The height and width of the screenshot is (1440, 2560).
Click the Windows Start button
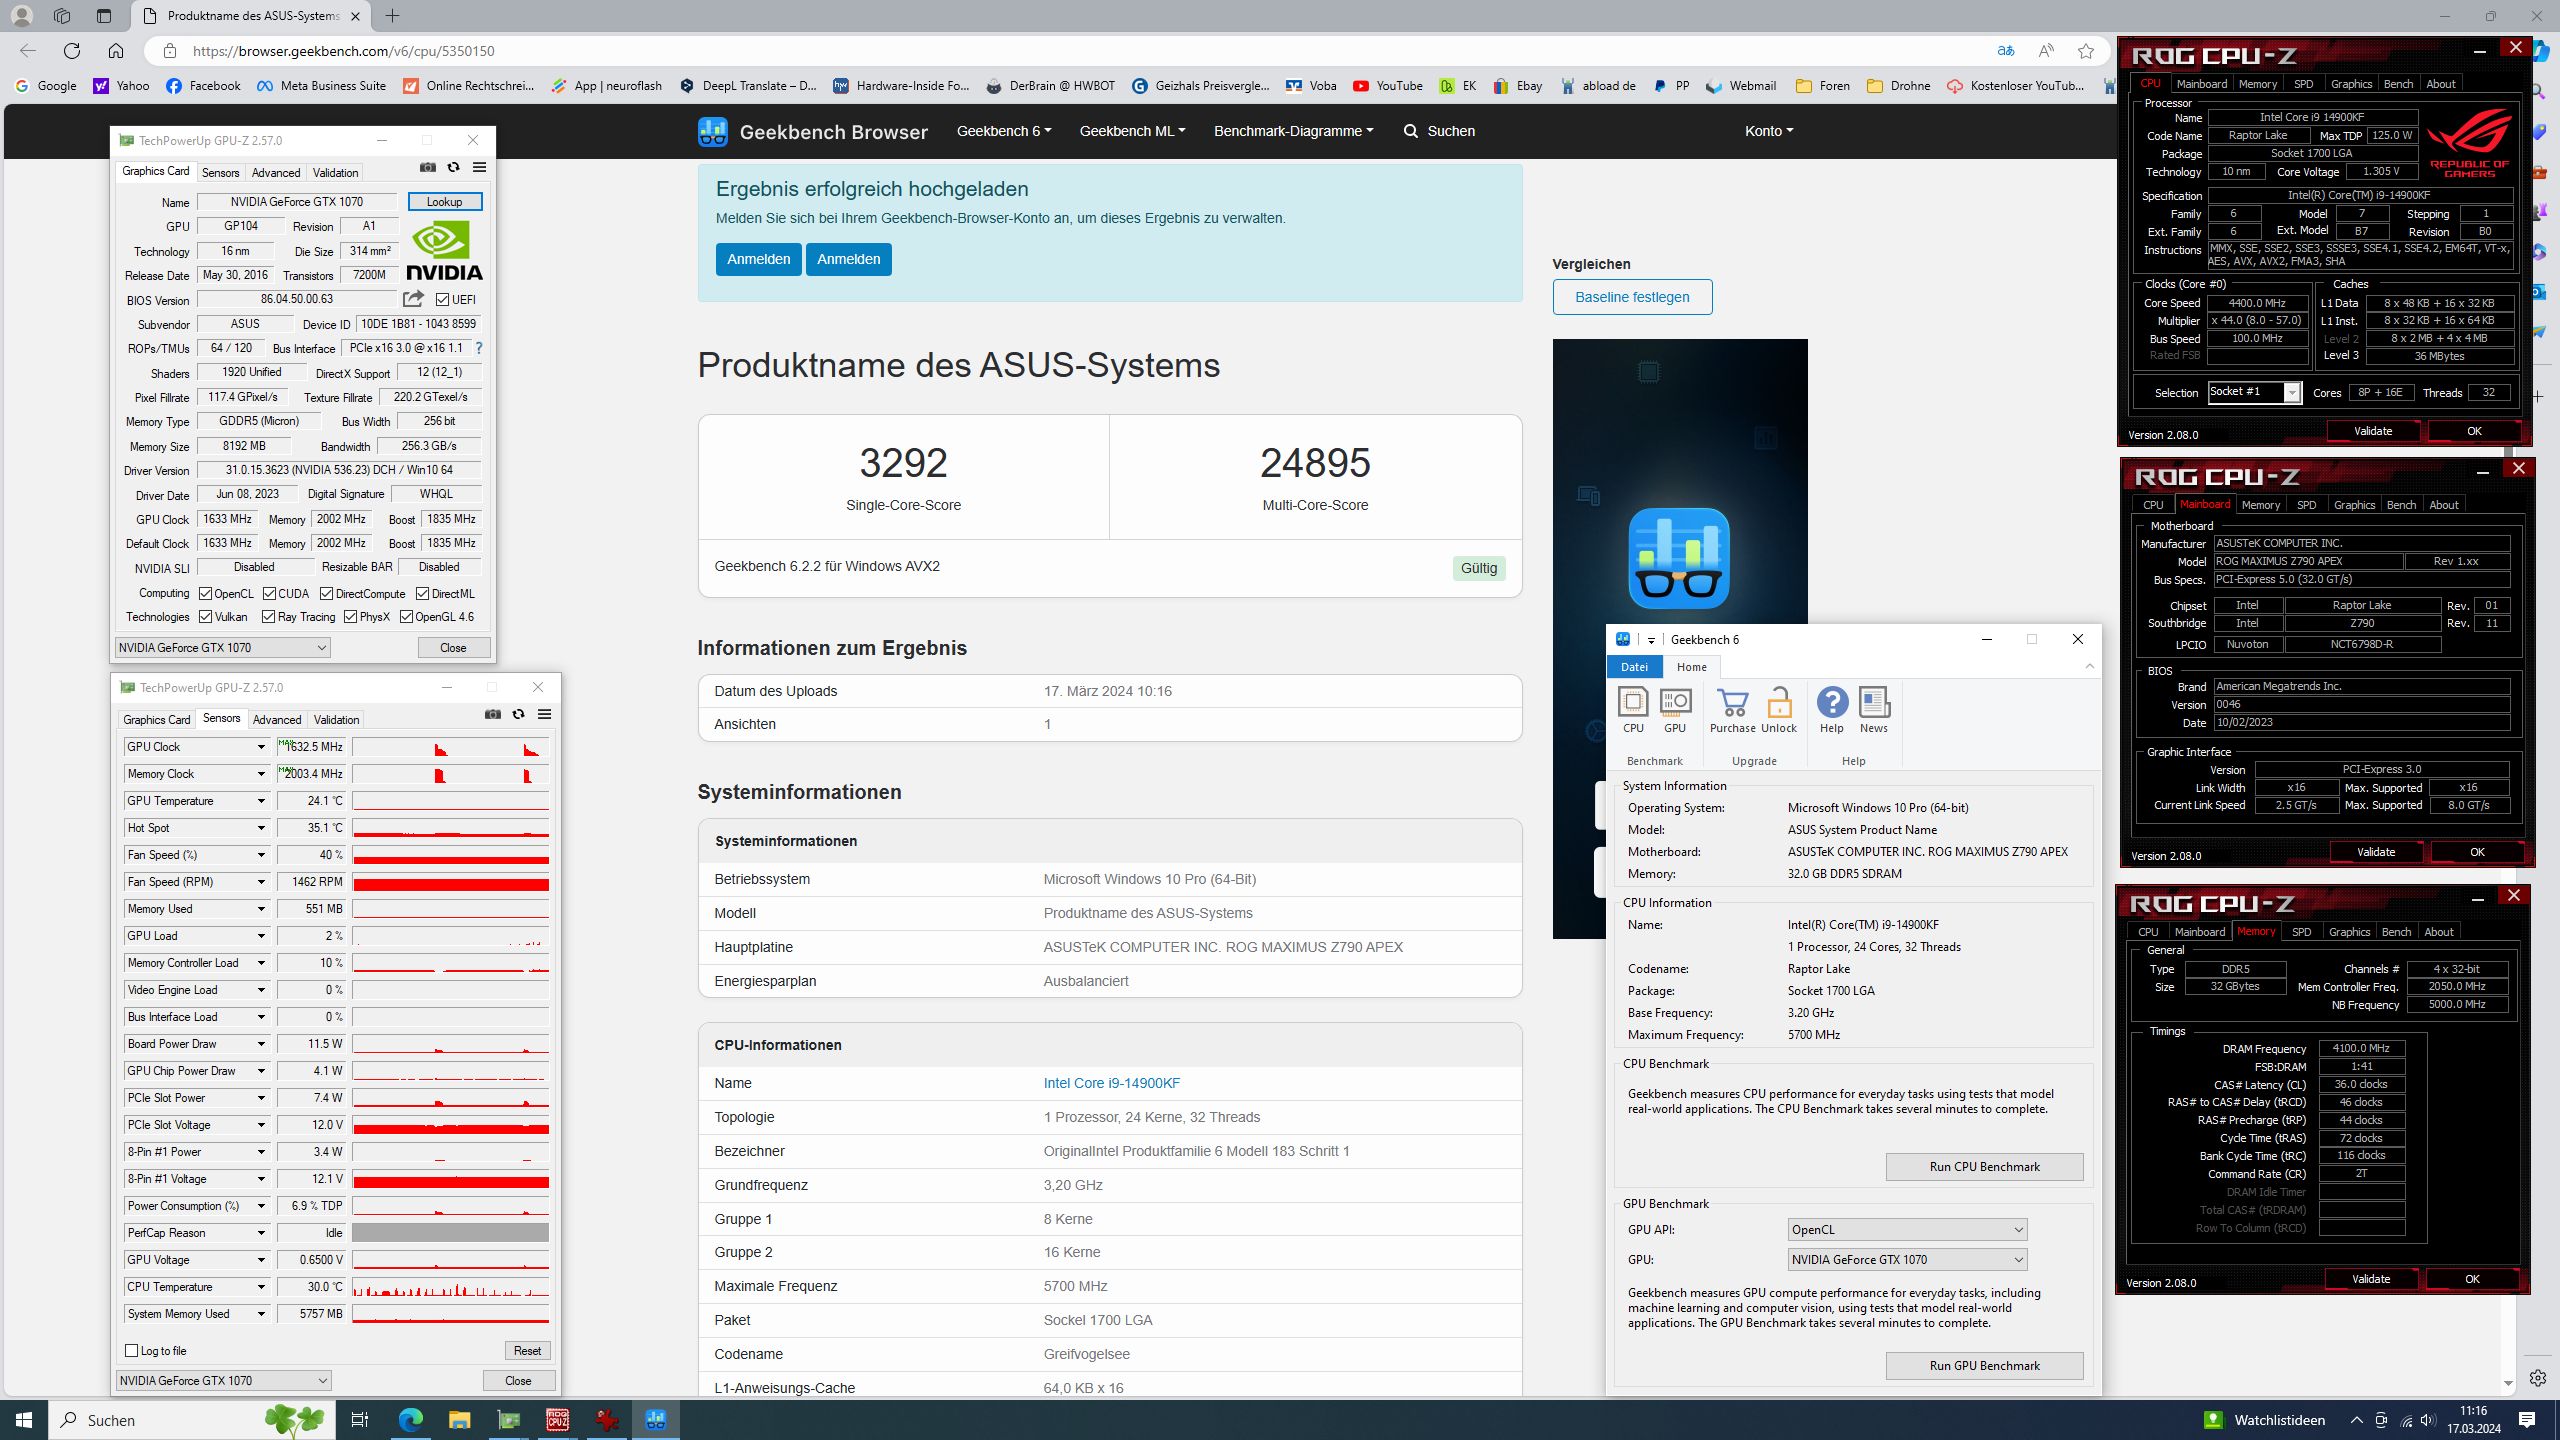(x=24, y=1419)
